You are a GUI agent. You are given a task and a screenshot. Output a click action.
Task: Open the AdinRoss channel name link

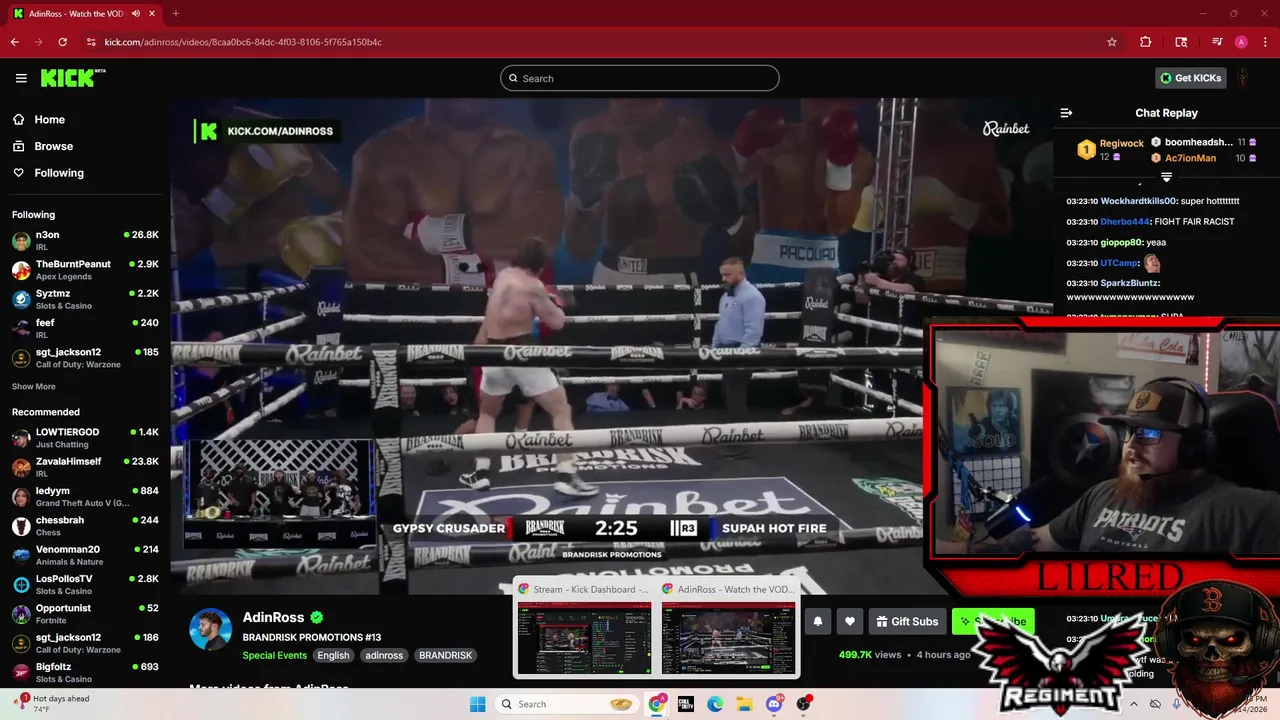pos(275,618)
